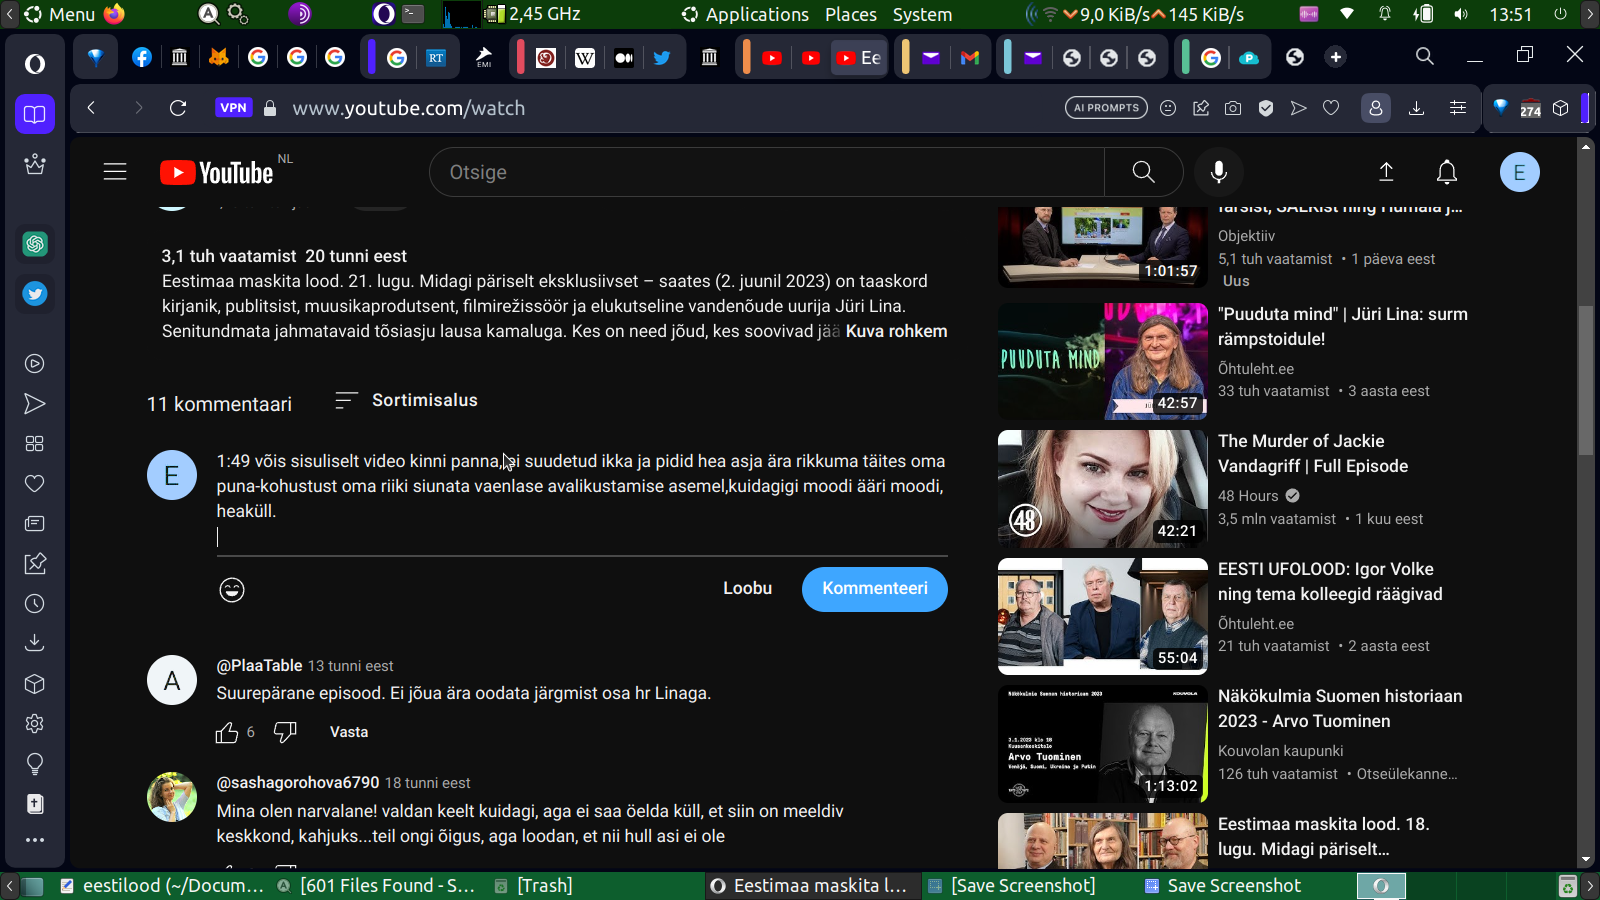Open Pinboards heart in the sidebar
Screen dimensions: 1600x900
(x=35, y=484)
